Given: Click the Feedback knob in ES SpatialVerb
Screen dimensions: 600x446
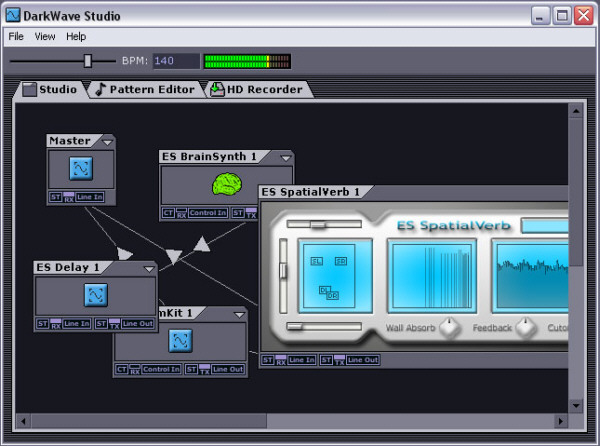Looking at the screenshot, I should pos(525,328).
